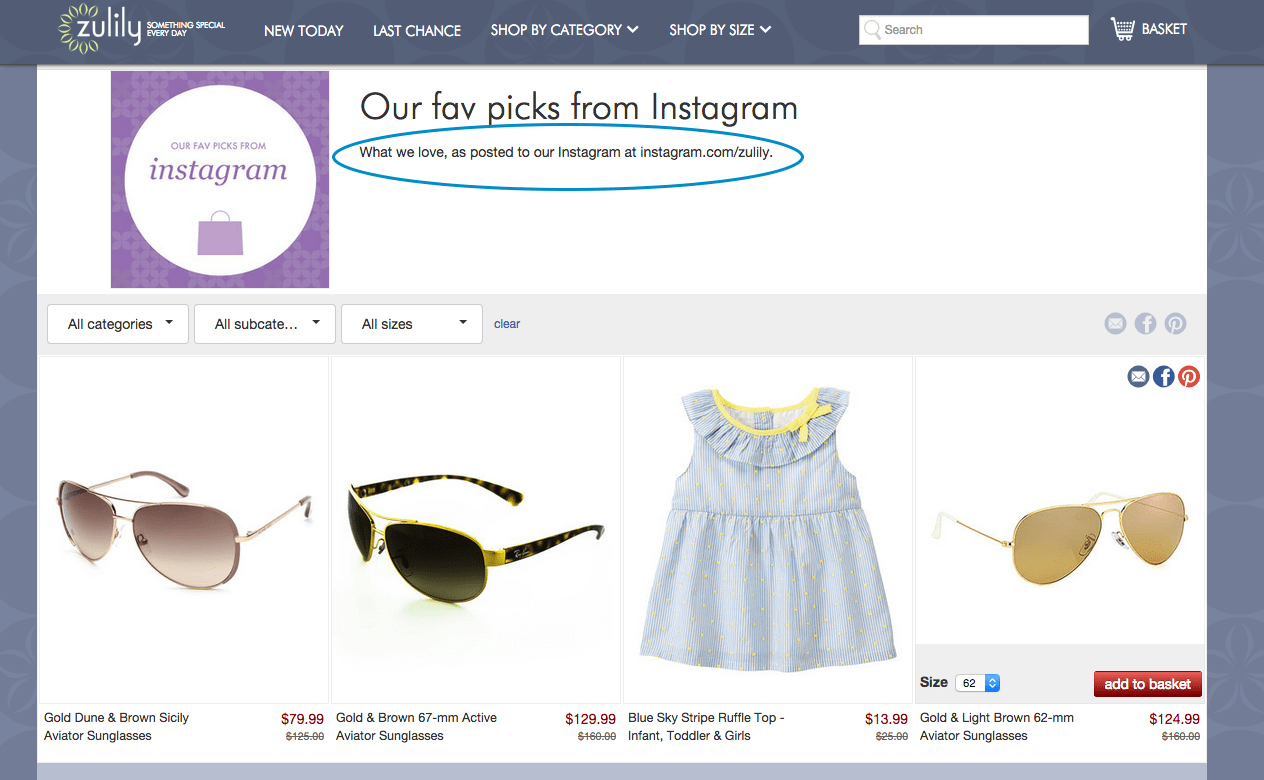The height and width of the screenshot is (780, 1264).
Task: Click the clear filters link
Action: pos(507,324)
